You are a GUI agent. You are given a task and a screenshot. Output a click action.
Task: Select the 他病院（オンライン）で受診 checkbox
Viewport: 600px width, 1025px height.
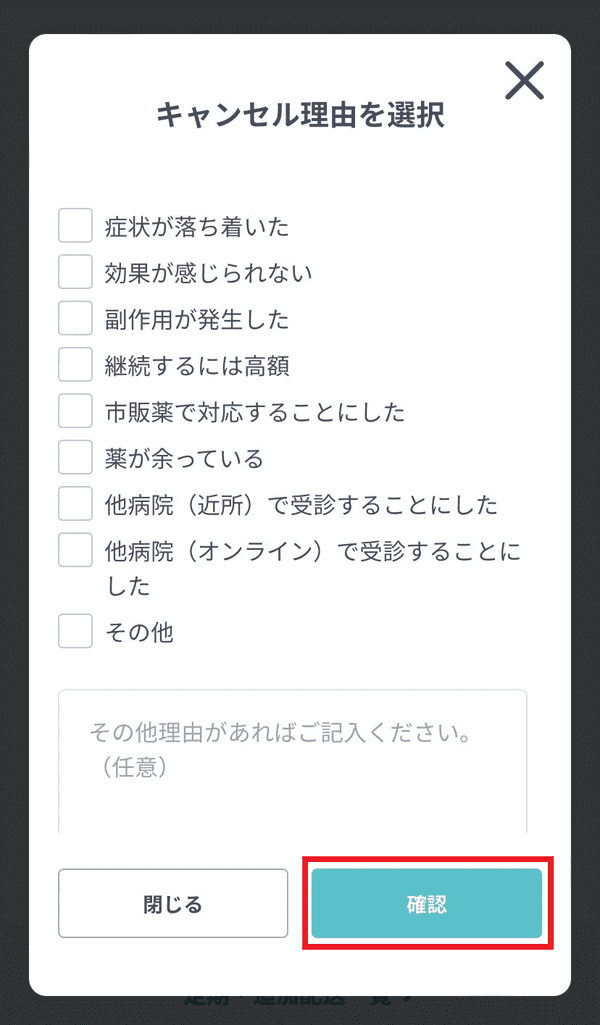tap(75, 550)
